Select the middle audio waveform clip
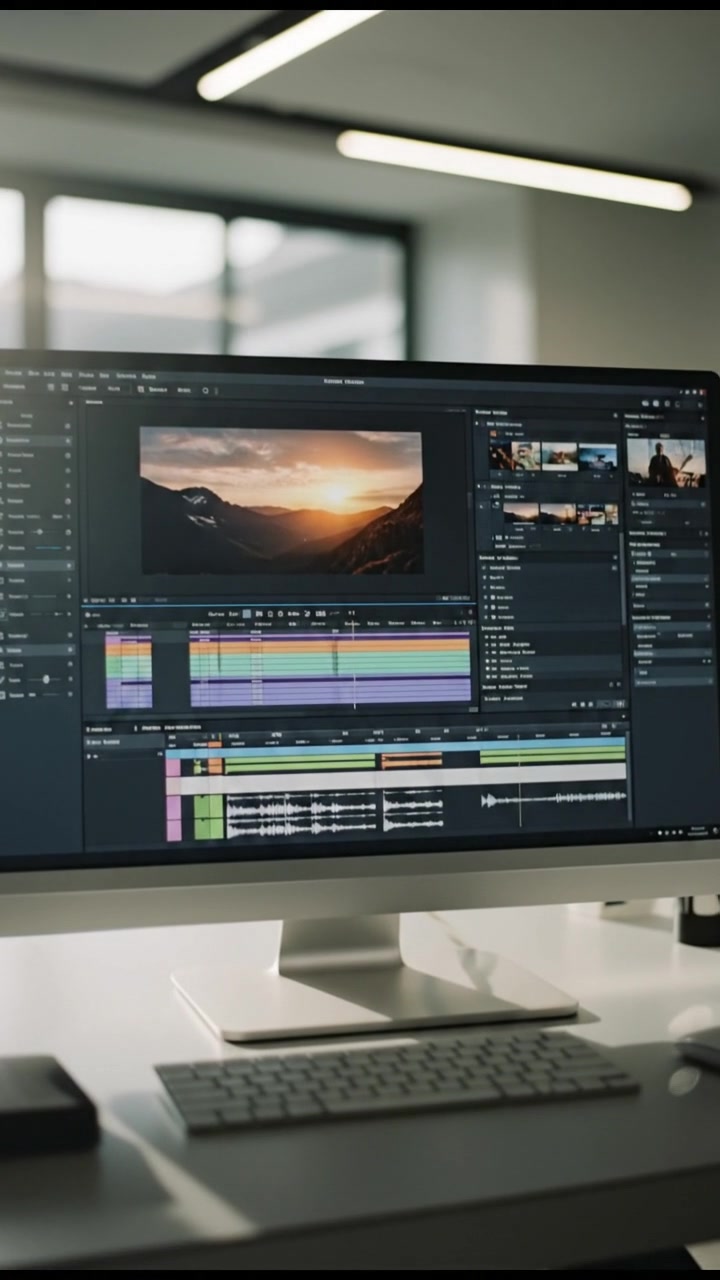The height and width of the screenshot is (1280, 720). pyautogui.click(x=412, y=810)
